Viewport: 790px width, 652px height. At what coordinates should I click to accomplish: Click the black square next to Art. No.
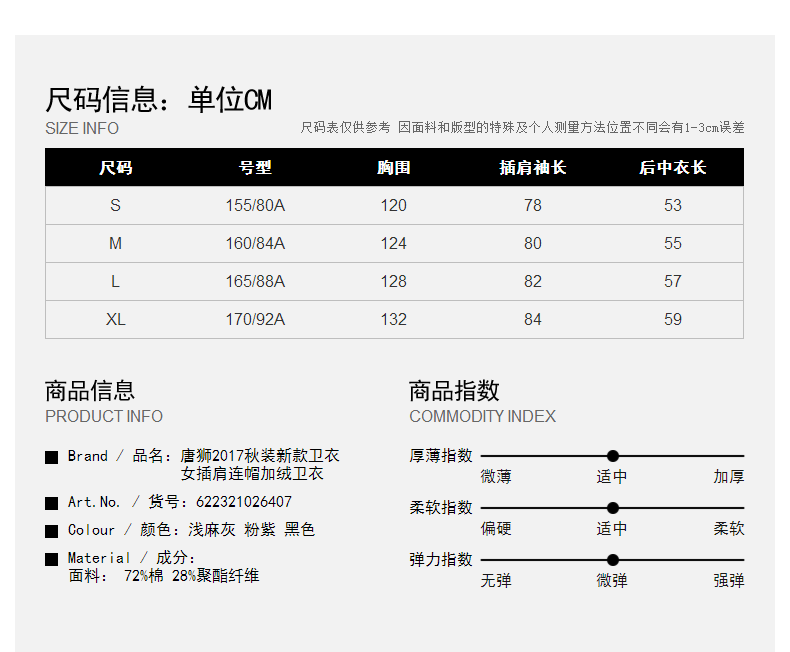pos(51,503)
